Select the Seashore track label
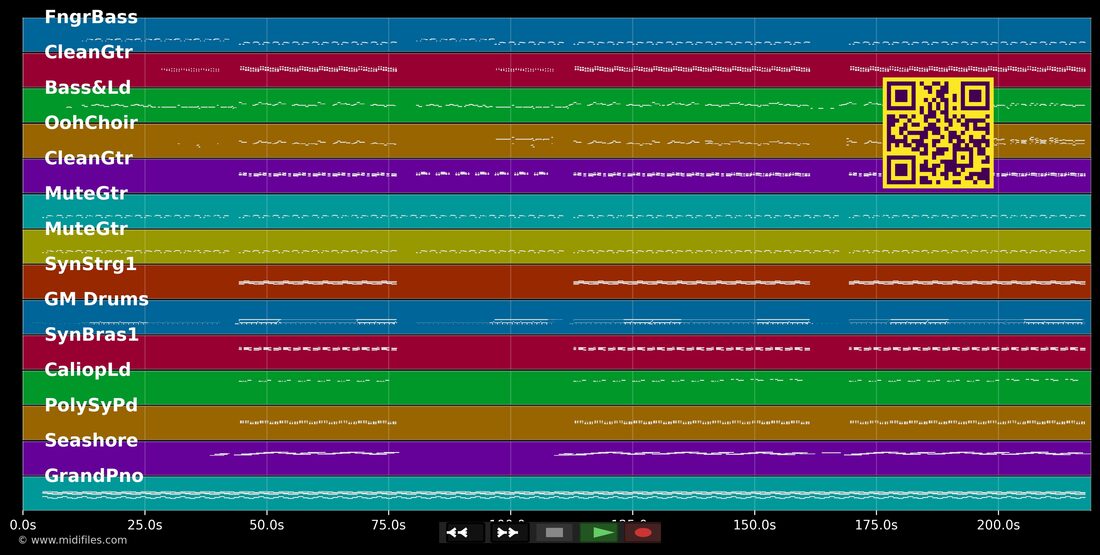 [91, 440]
